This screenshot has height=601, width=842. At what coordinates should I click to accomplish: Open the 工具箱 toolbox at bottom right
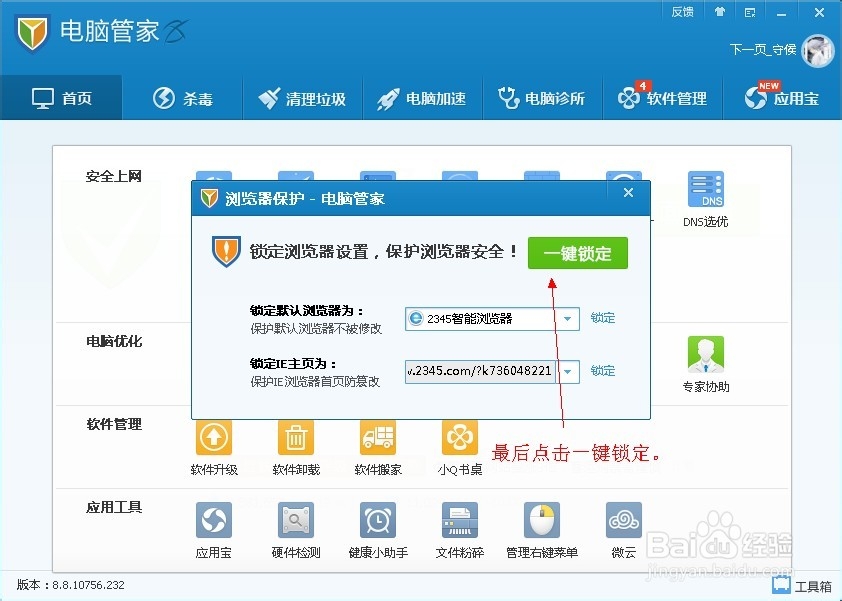(x=803, y=585)
